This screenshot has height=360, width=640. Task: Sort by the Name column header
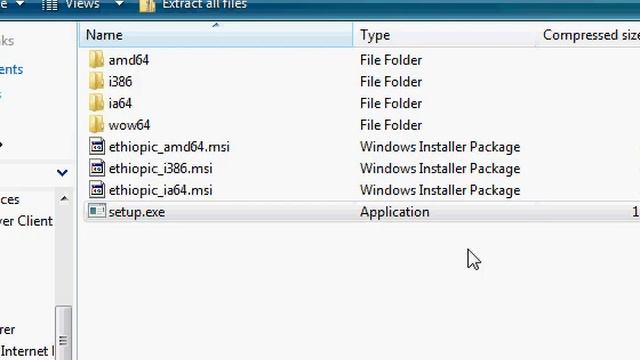point(216,35)
